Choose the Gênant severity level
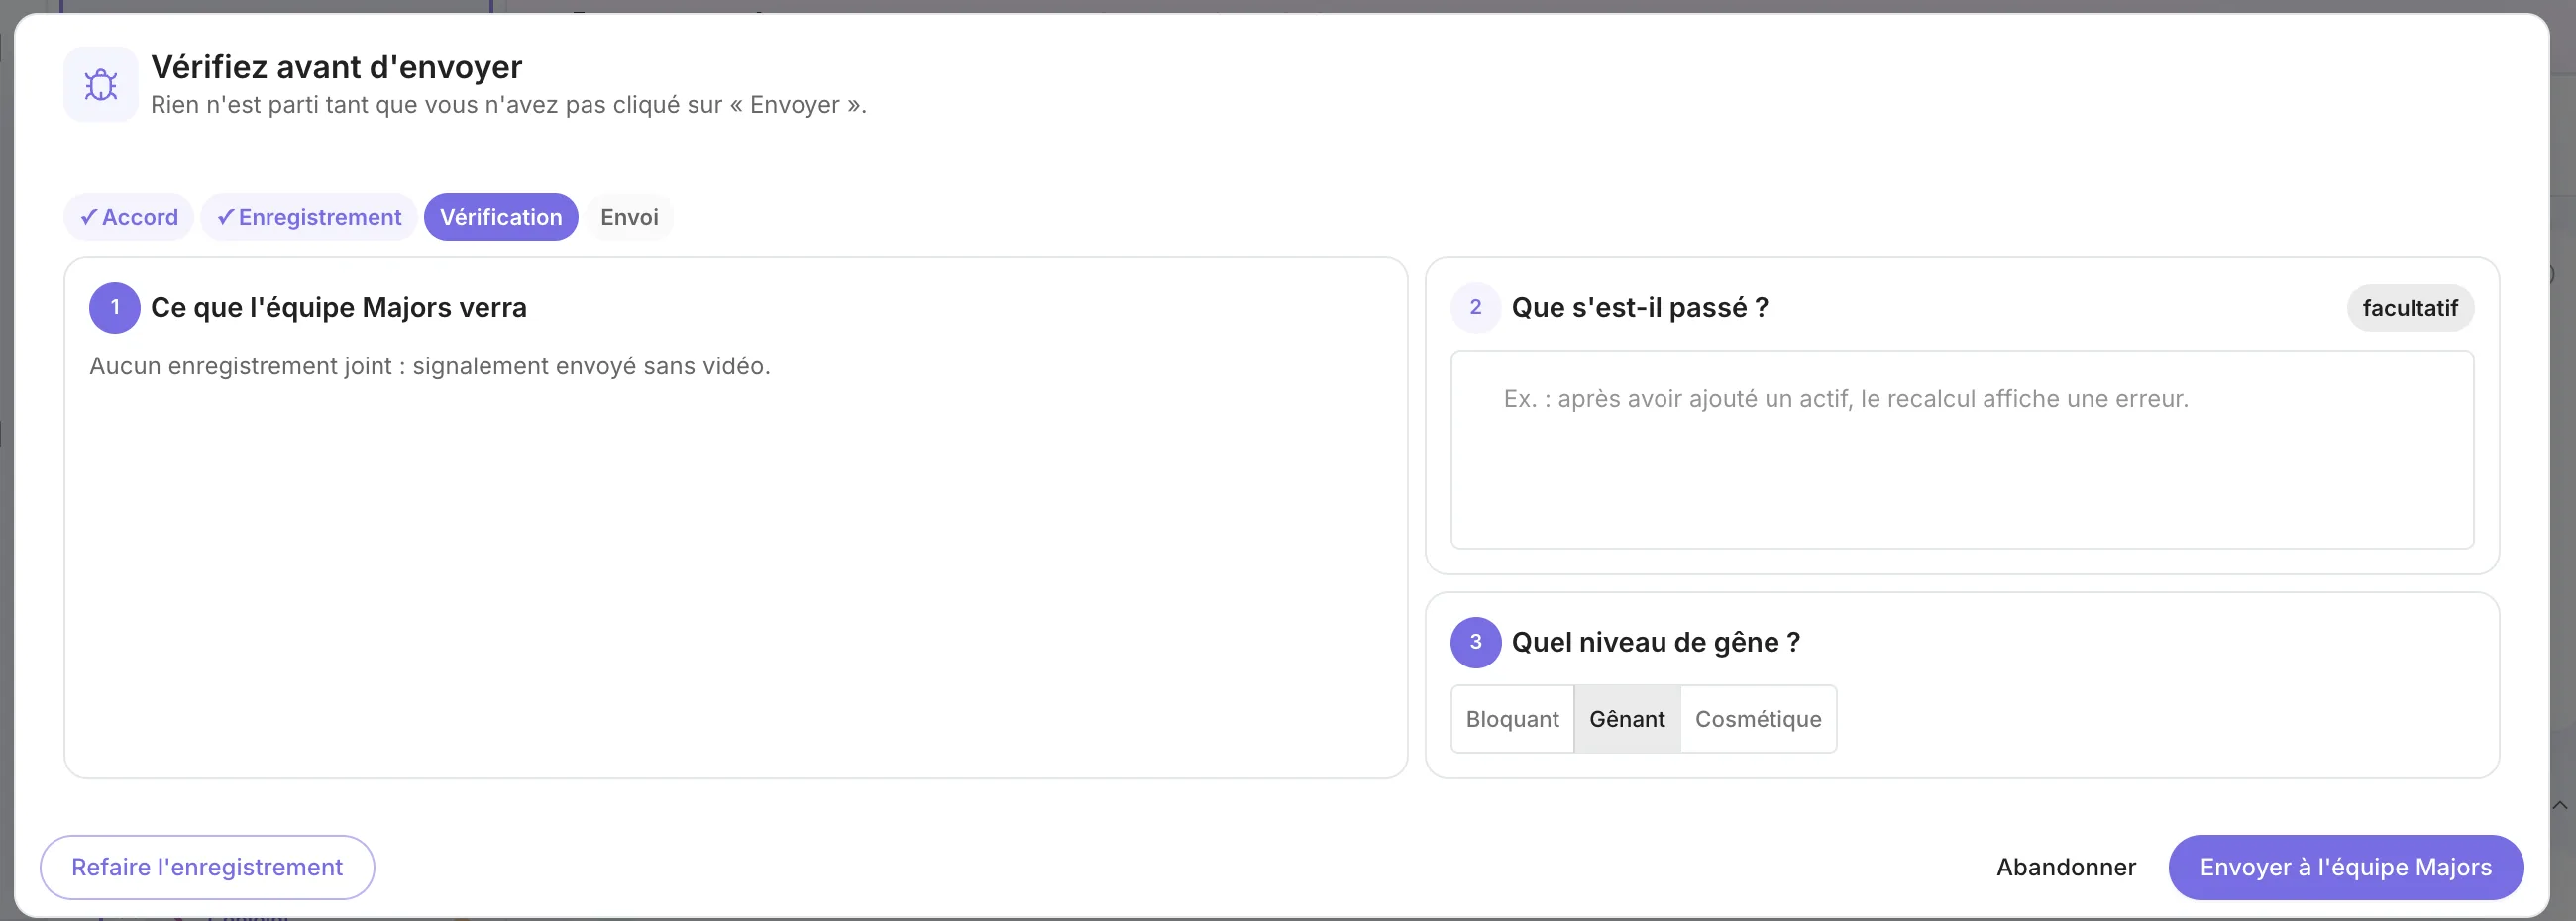This screenshot has height=921, width=2576. (x=1627, y=719)
